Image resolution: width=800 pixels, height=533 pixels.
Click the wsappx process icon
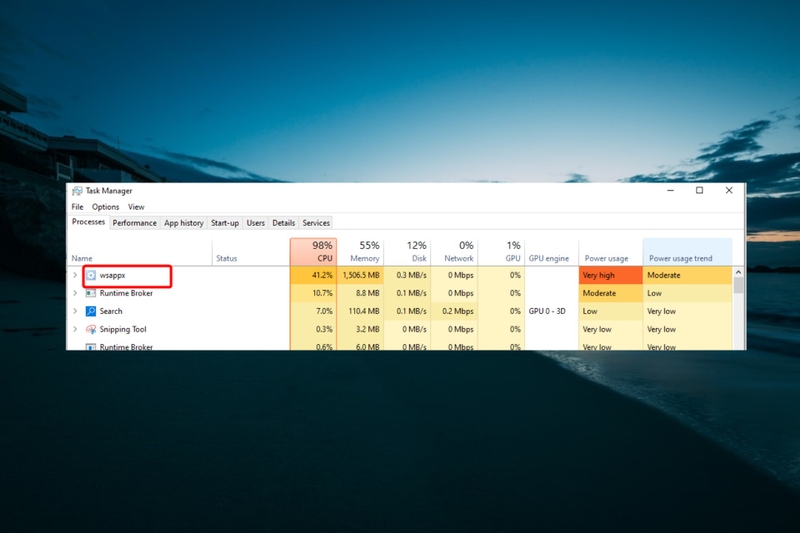tap(91, 275)
